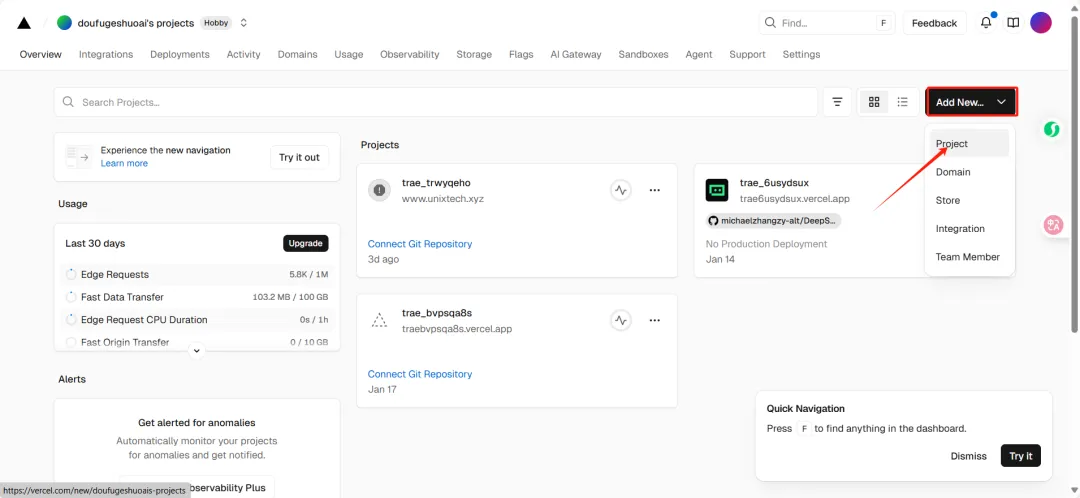Screen dimensions: 1080x498
Task: Open the team switcher chevron
Action: [x=244, y=23]
